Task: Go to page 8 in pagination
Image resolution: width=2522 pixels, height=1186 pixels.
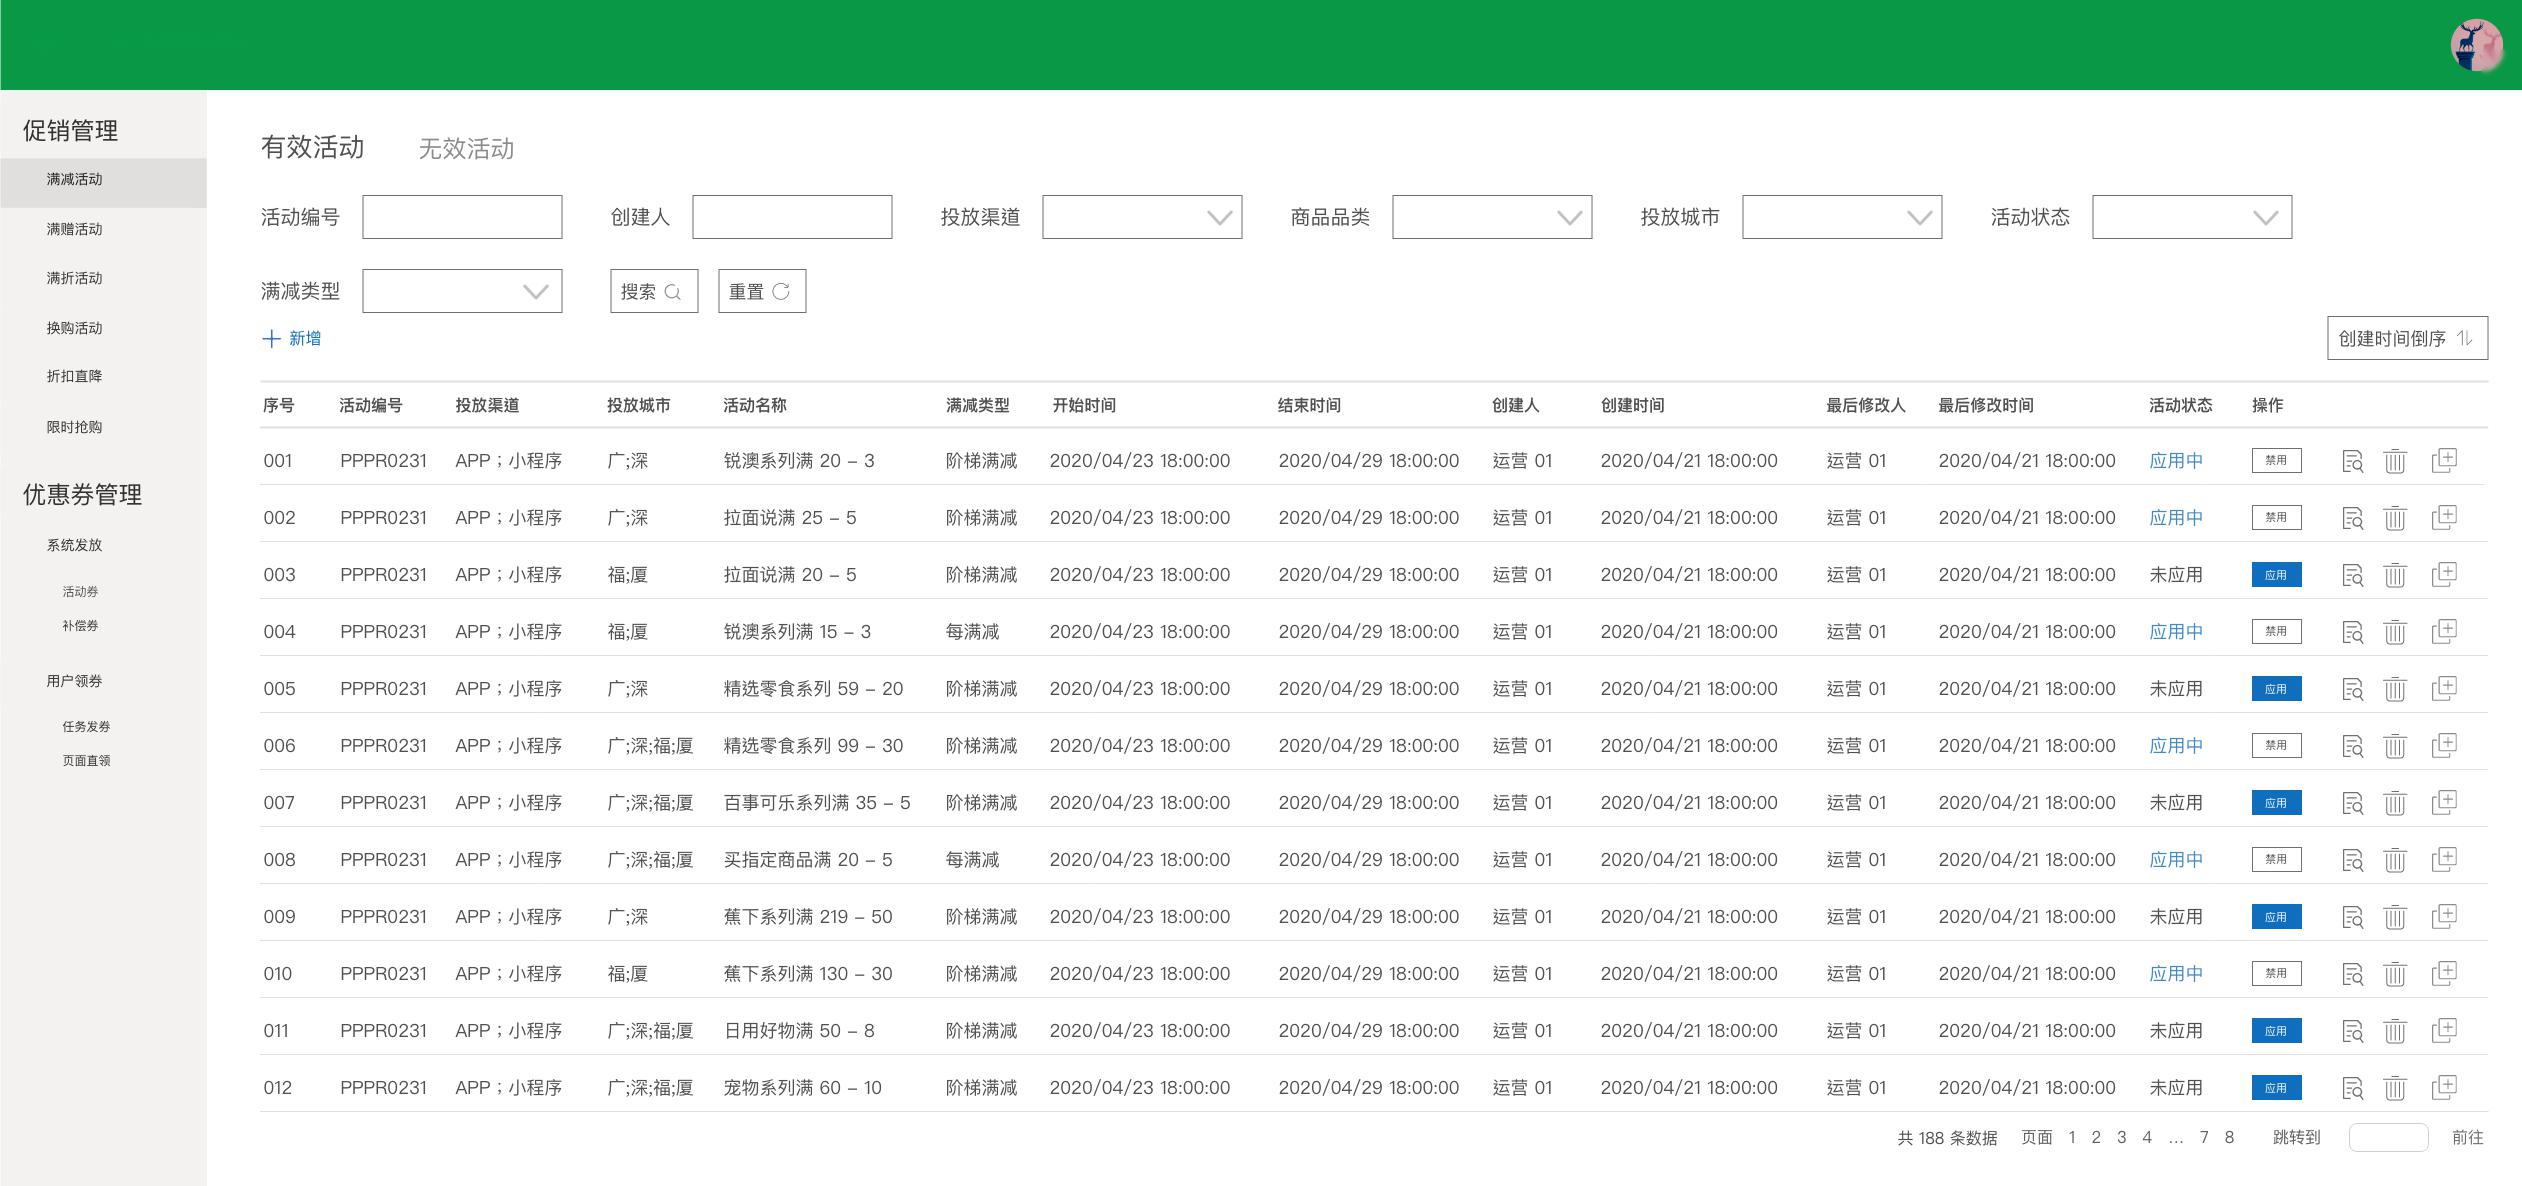Action: [2229, 1137]
